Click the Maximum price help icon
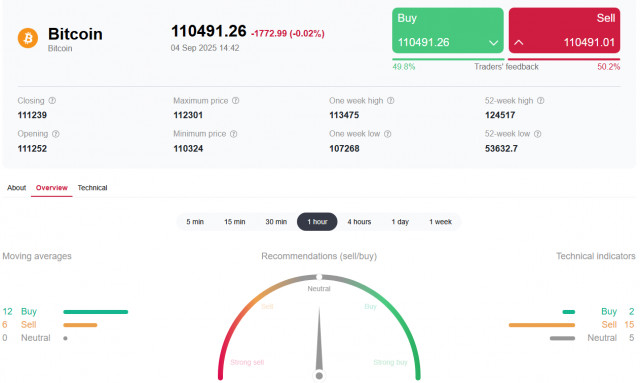This screenshot has height=383, width=640. click(x=236, y=100)
